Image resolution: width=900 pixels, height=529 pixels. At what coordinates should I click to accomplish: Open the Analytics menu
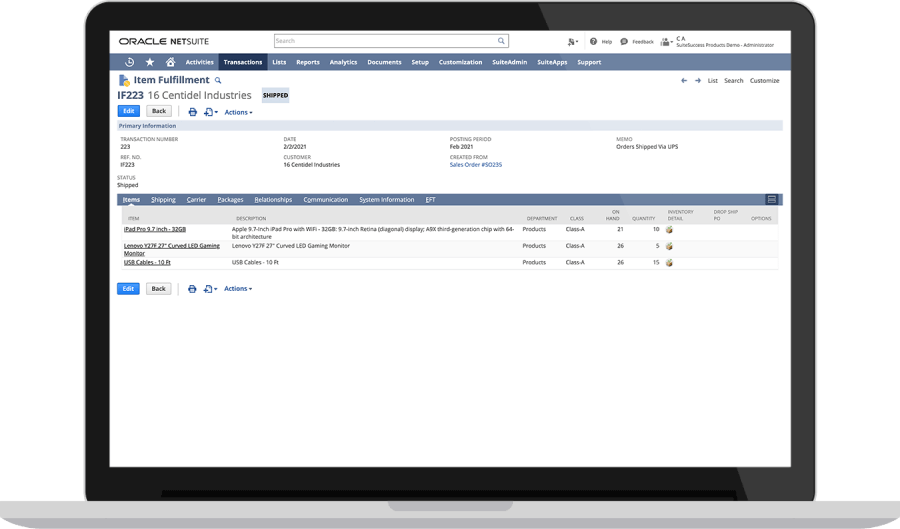click(343, 62)
